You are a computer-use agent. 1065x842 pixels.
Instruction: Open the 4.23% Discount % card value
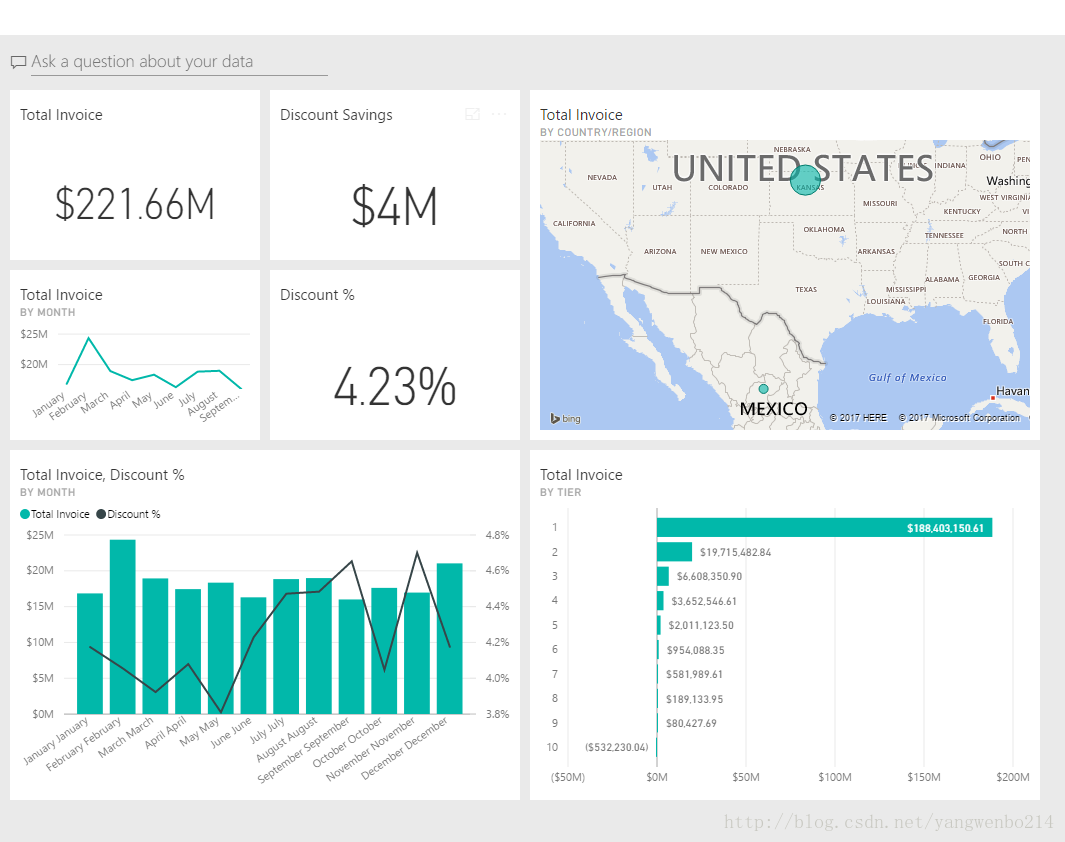pos(395,386)
